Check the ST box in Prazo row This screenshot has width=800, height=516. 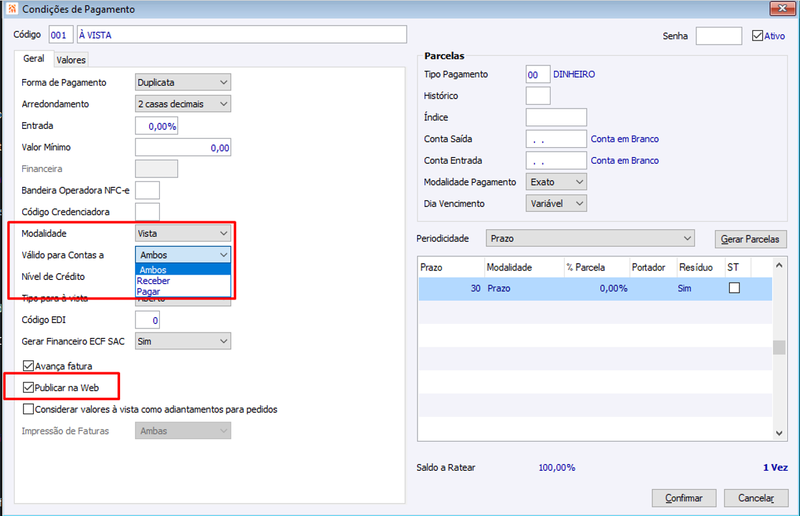click(x=734, y=288)
